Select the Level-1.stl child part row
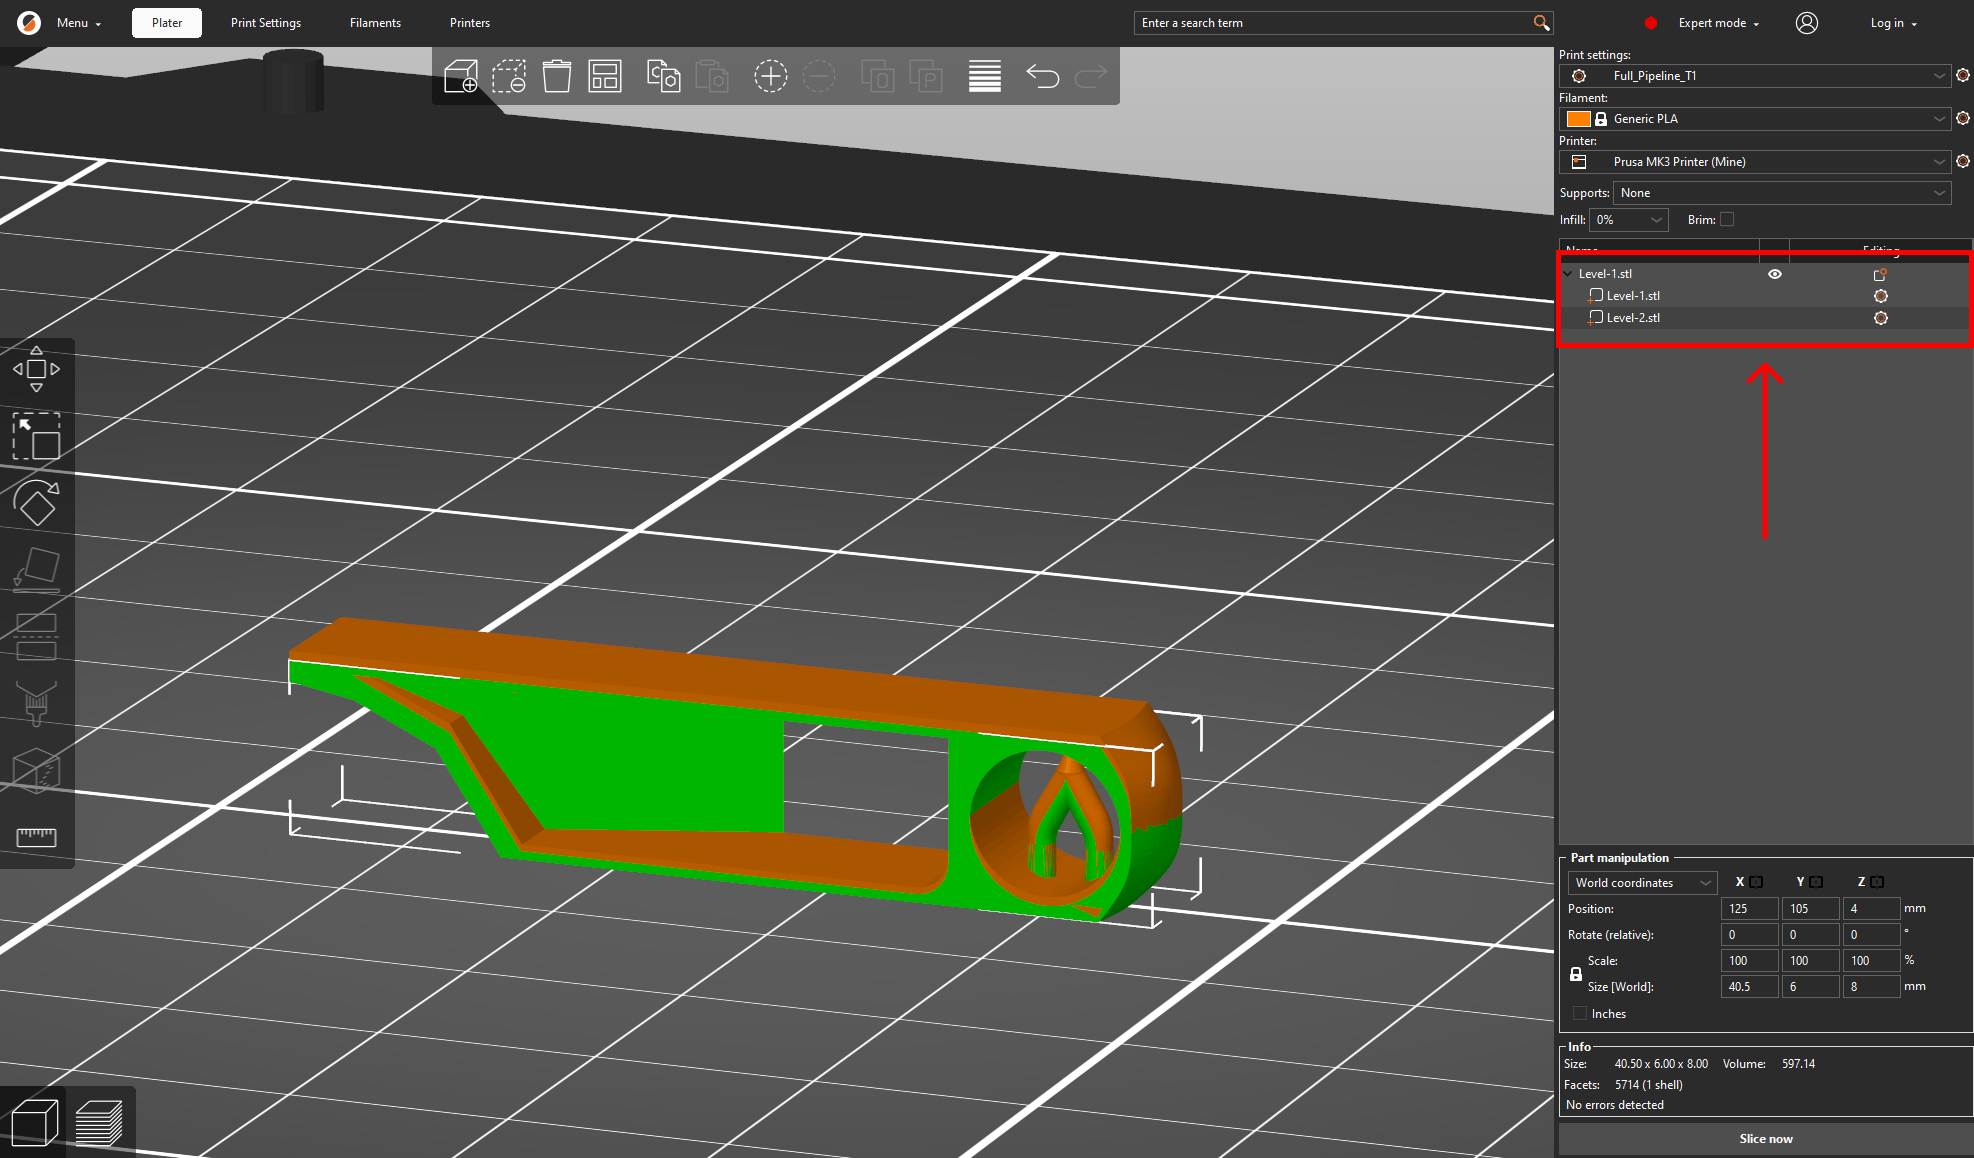 (x=1765, y=296)
